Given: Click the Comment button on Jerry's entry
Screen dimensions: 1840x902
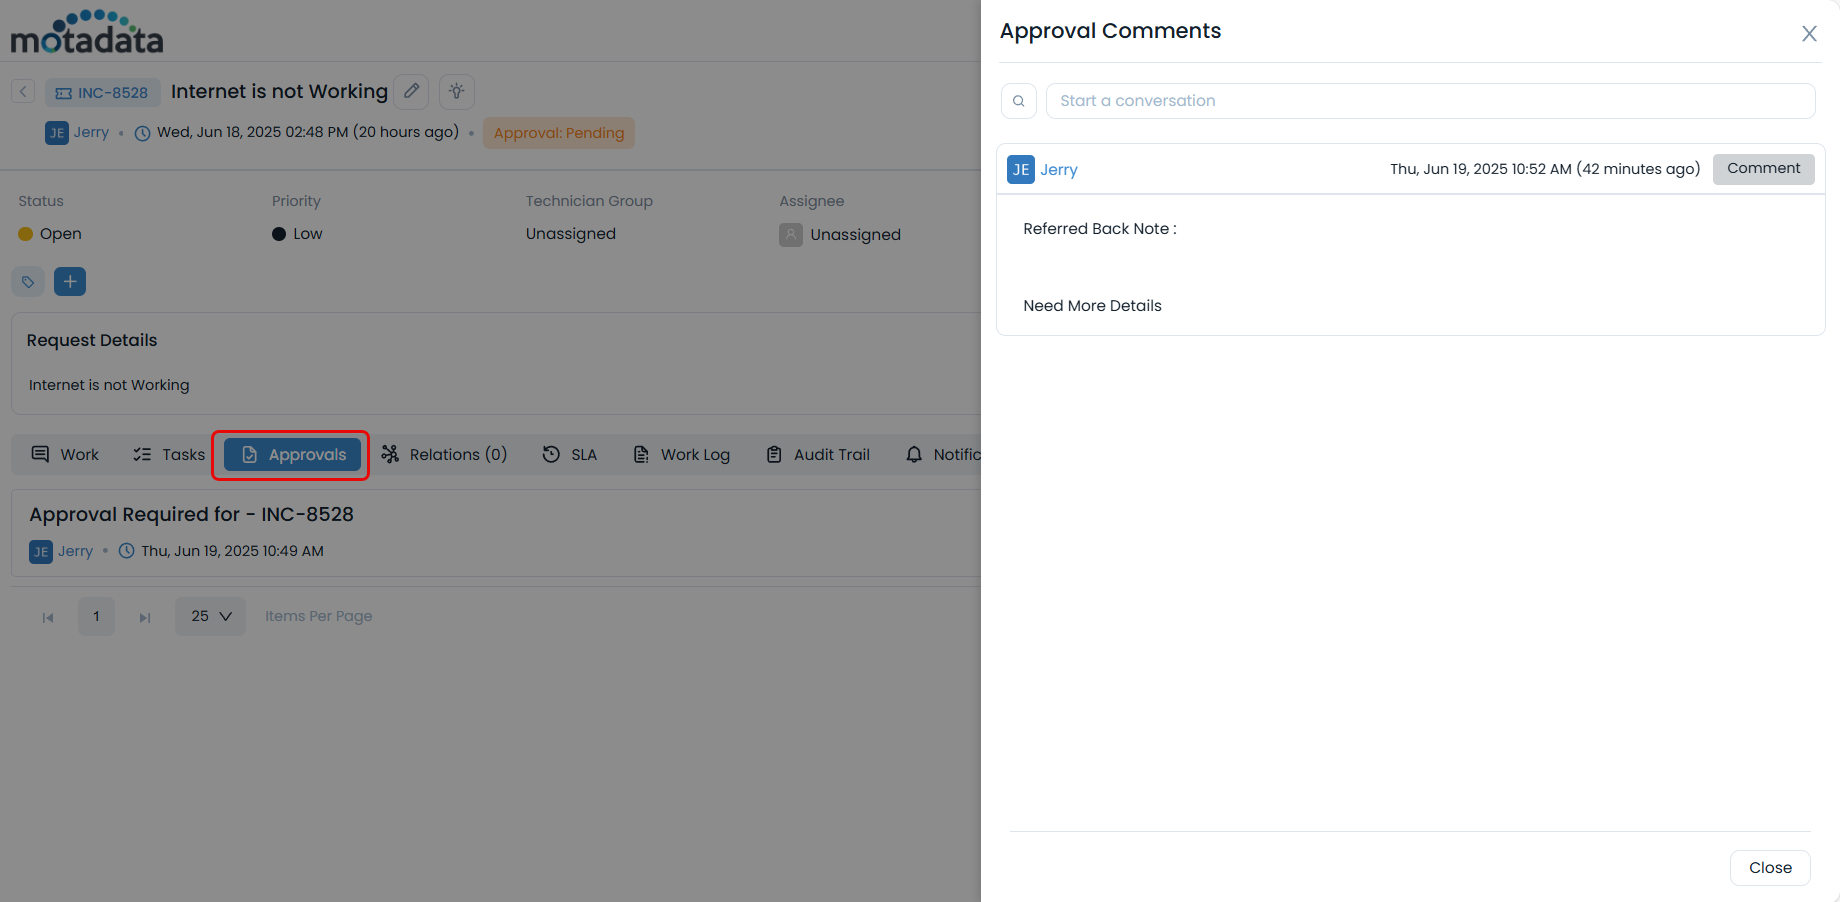Looking at the screenshot, I should tap(1763, 168).
